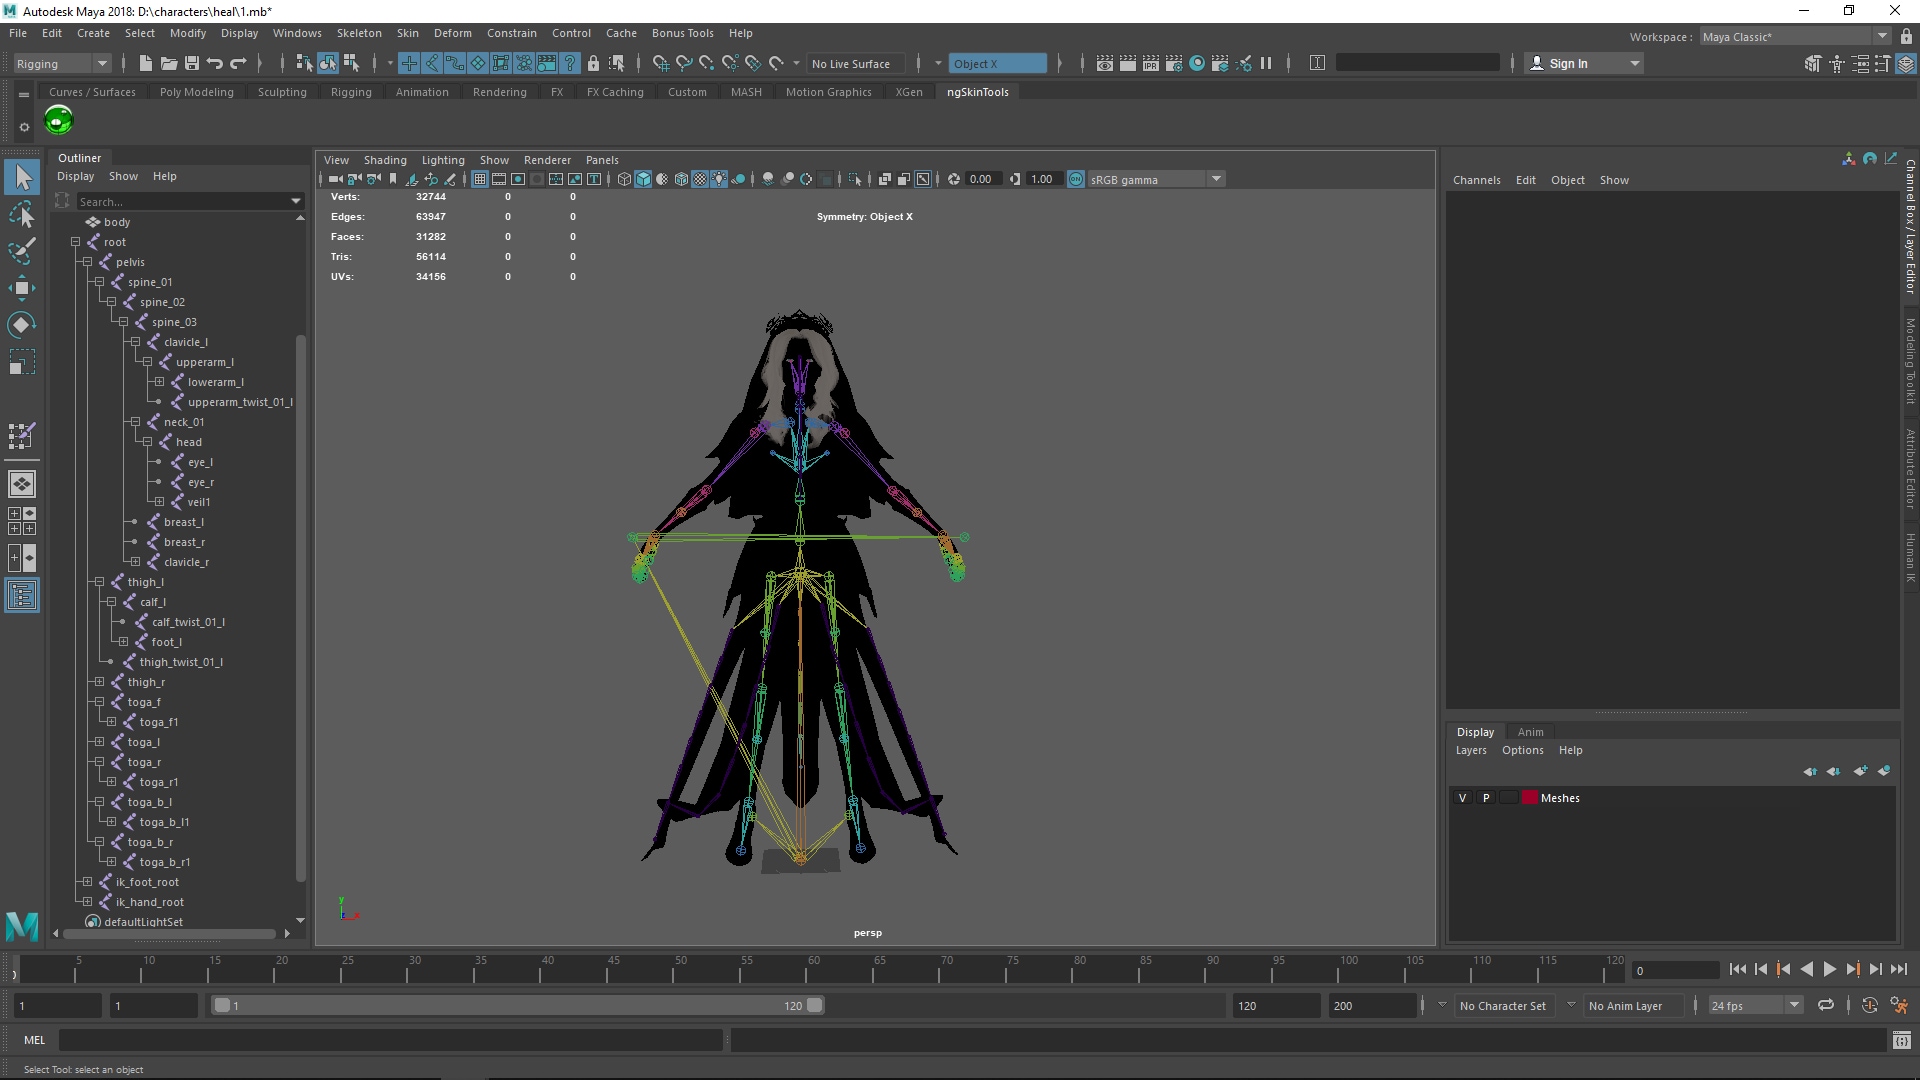Screen dimensions: 1920x1080
Task: Select the Move tool in the toolbox
Action: coord(21,288)
